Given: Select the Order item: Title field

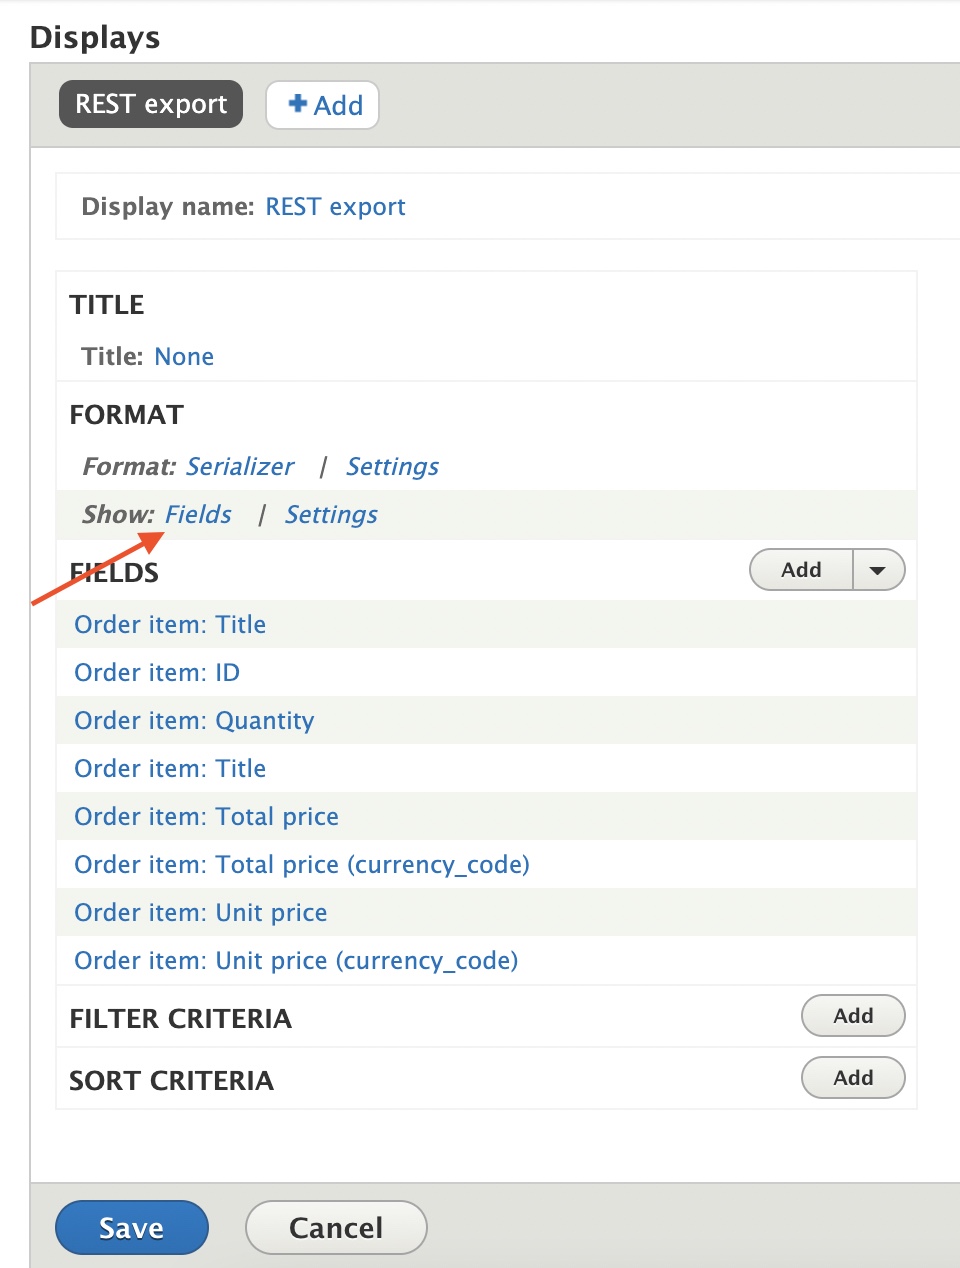Looking at the screenshot, I should click(169, 623).
